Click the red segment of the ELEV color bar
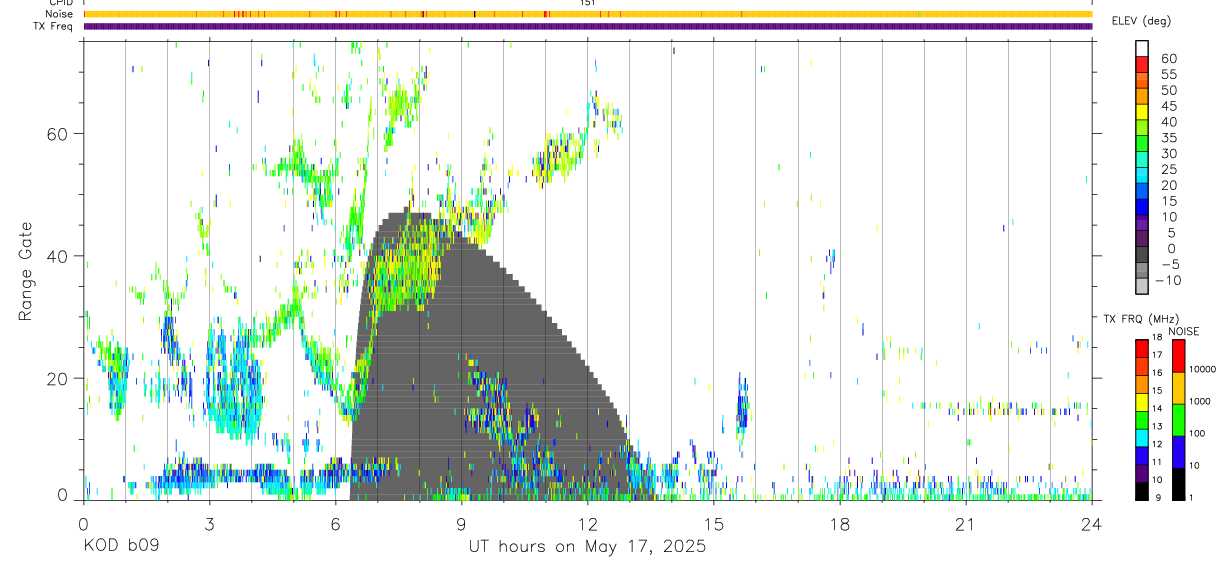 pos(1142,64)
